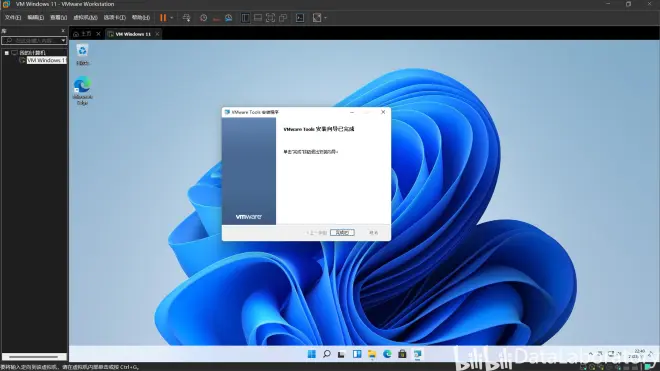The height and width of the screenshot is (371, 660).
Task: Close the VM Windows 11 tab
Action: point(157,34)
